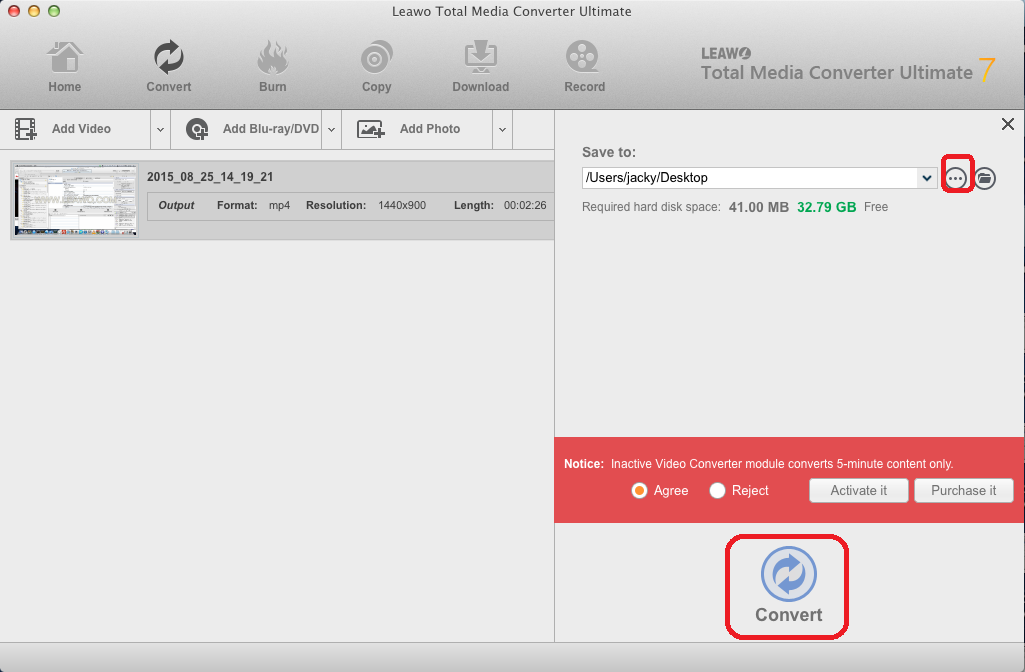The height and width of the screenshot is (672, 1025).
Task: Click the Activate it button
Action: click(x=858, y=490)
